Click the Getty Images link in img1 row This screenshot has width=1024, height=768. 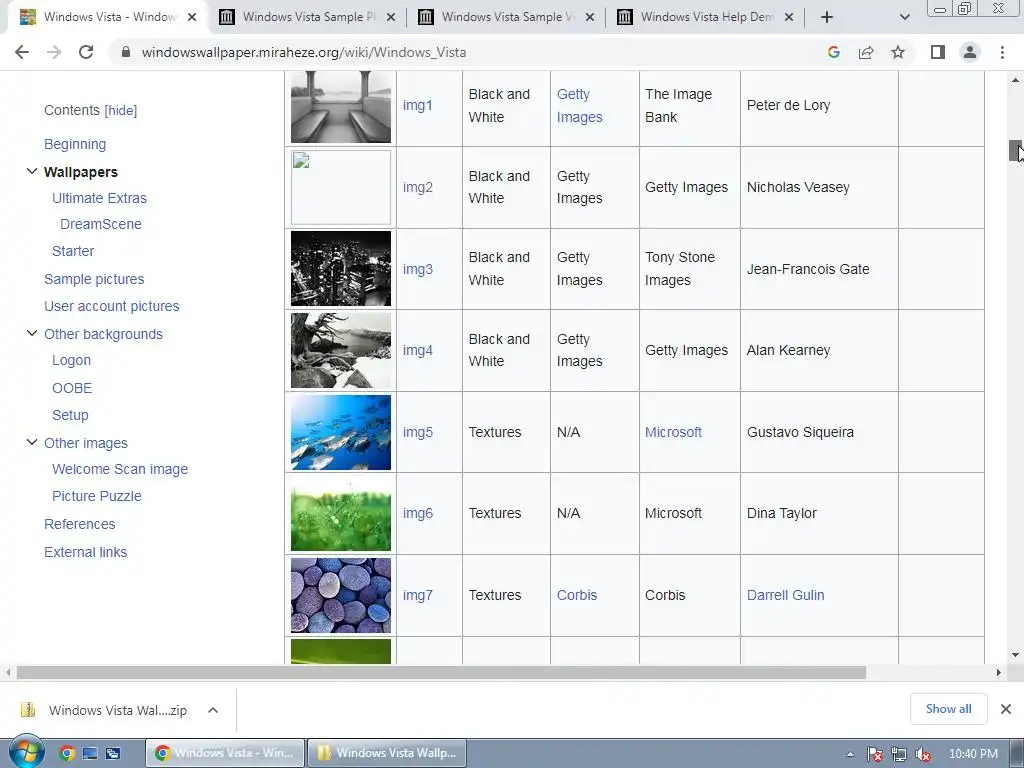(579, 106)
